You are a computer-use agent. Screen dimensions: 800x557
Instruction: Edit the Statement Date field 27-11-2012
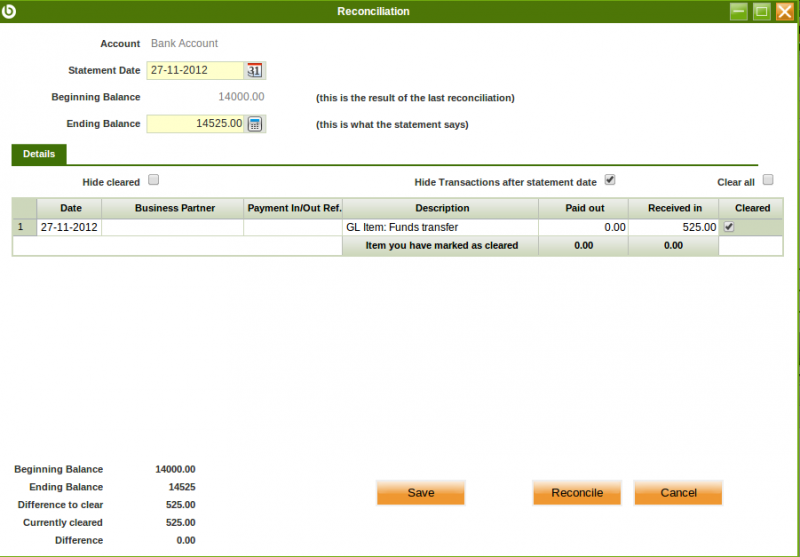point(195,70)
